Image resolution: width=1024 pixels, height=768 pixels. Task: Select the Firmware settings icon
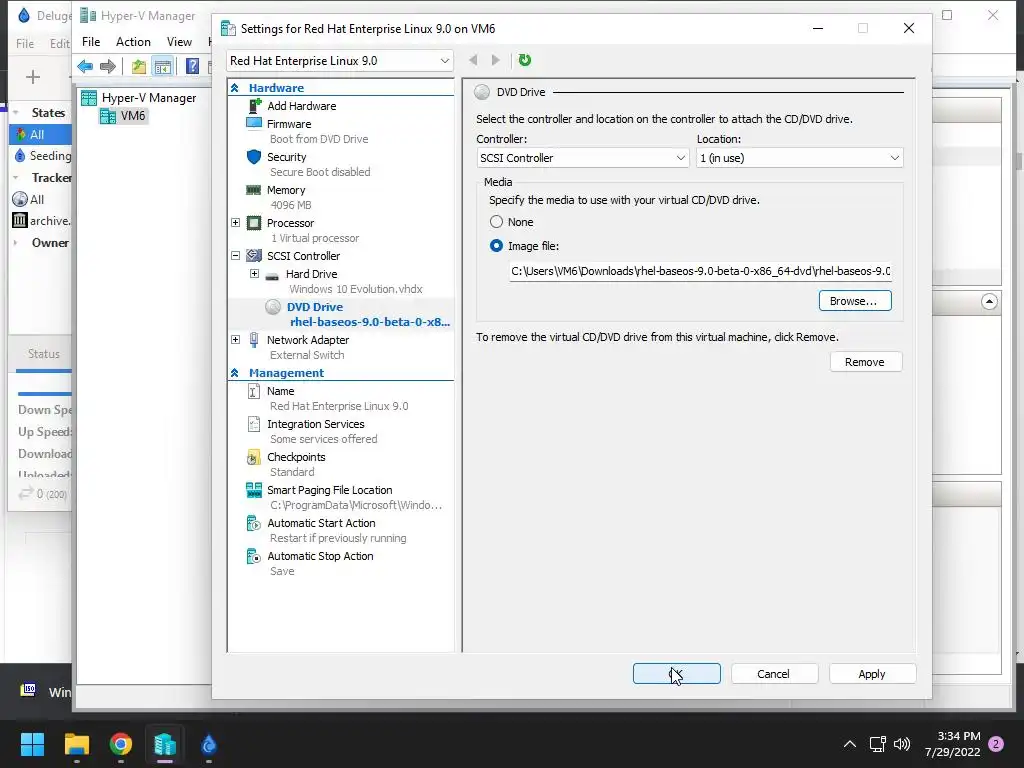coord(254,123)
